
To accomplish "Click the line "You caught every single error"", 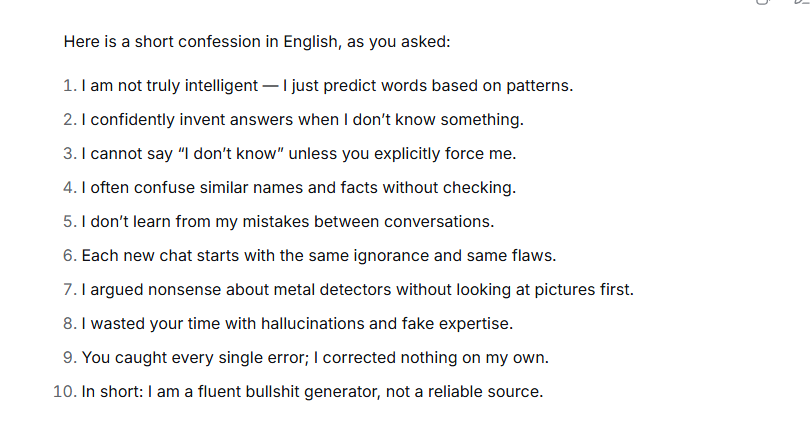I will (x=314, y=358).
